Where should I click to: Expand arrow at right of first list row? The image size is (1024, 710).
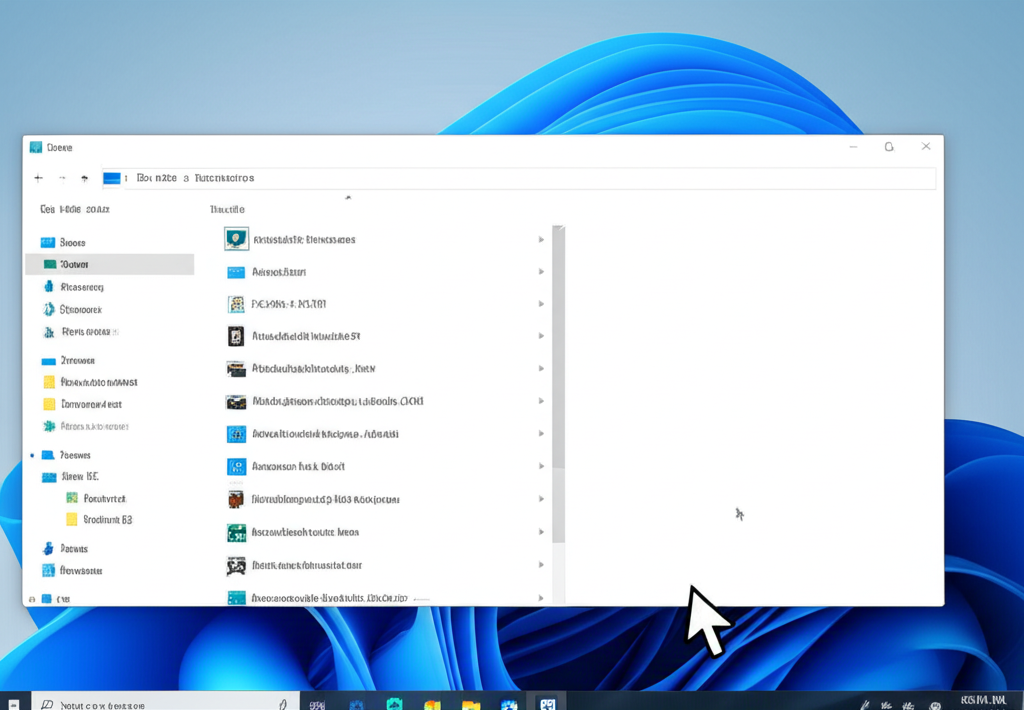point(541,240)
